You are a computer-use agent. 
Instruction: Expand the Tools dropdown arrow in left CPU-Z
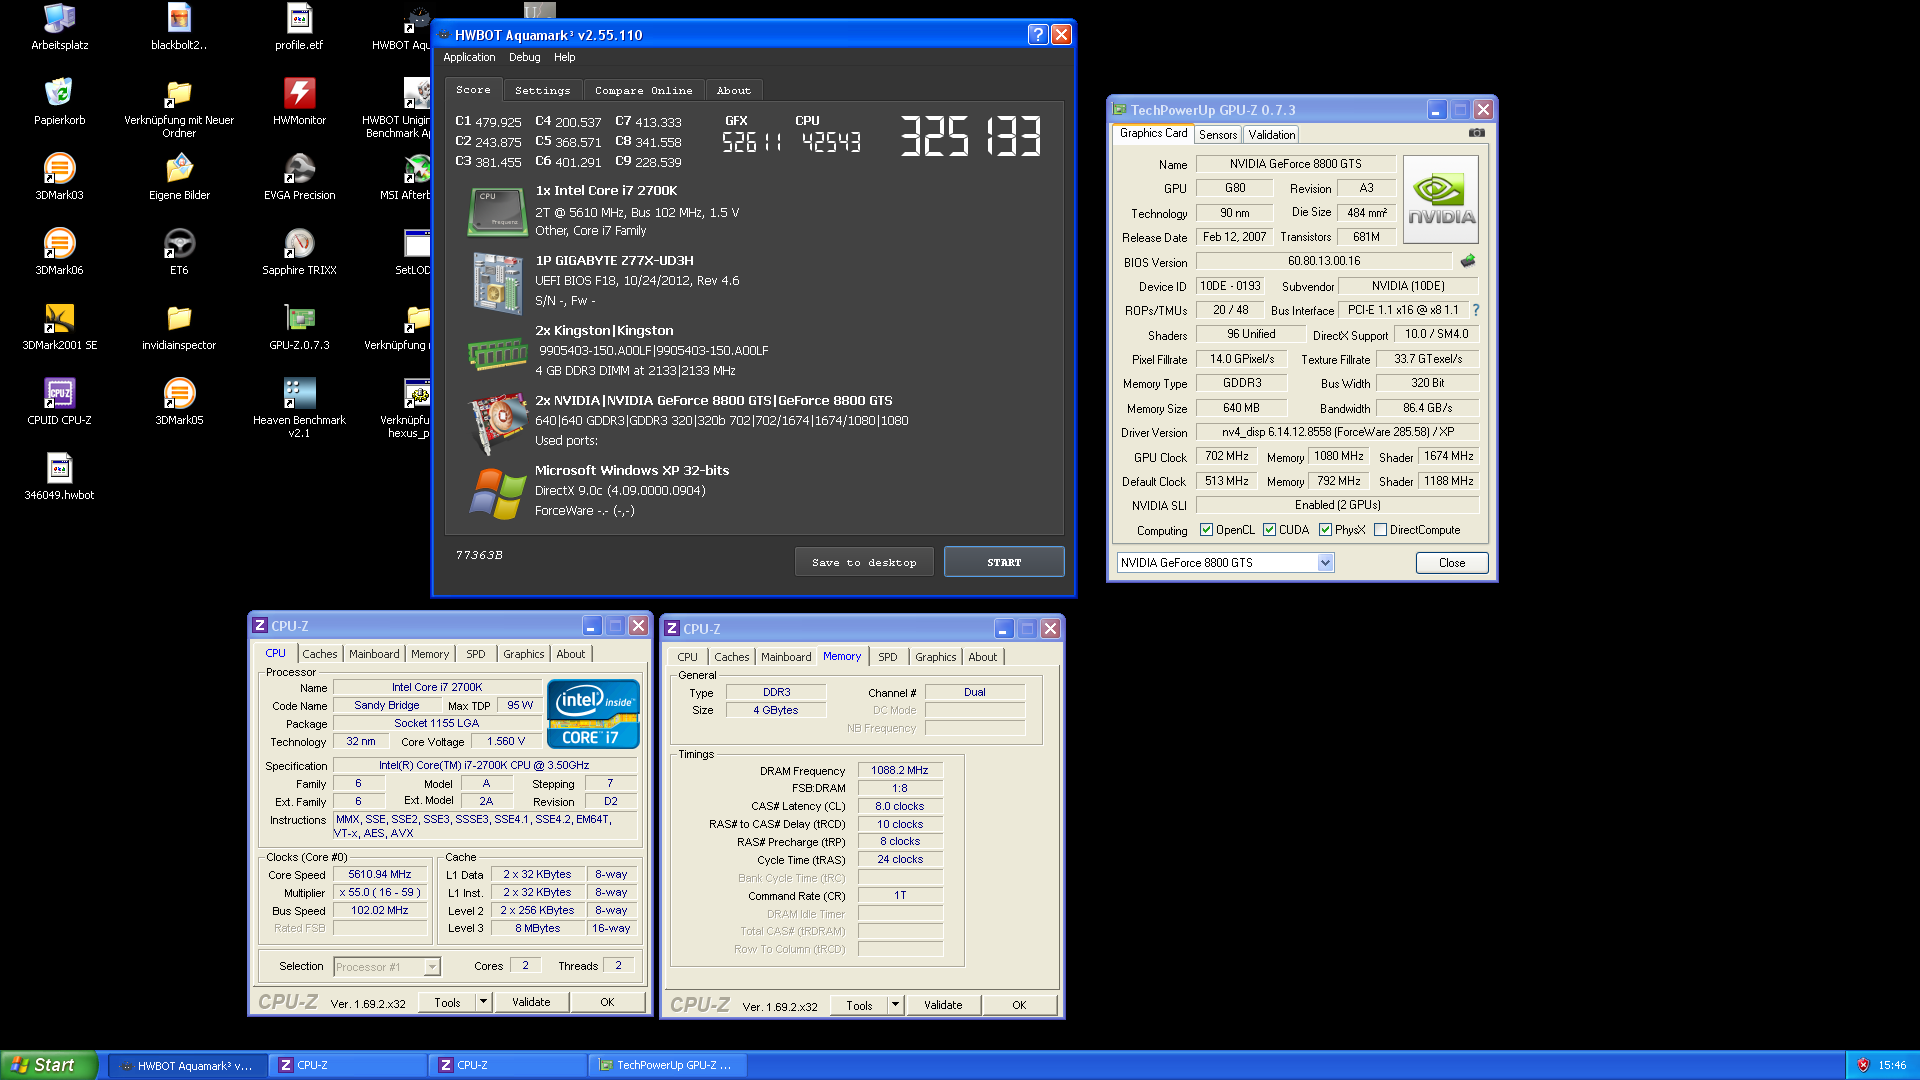point(483,1002)
